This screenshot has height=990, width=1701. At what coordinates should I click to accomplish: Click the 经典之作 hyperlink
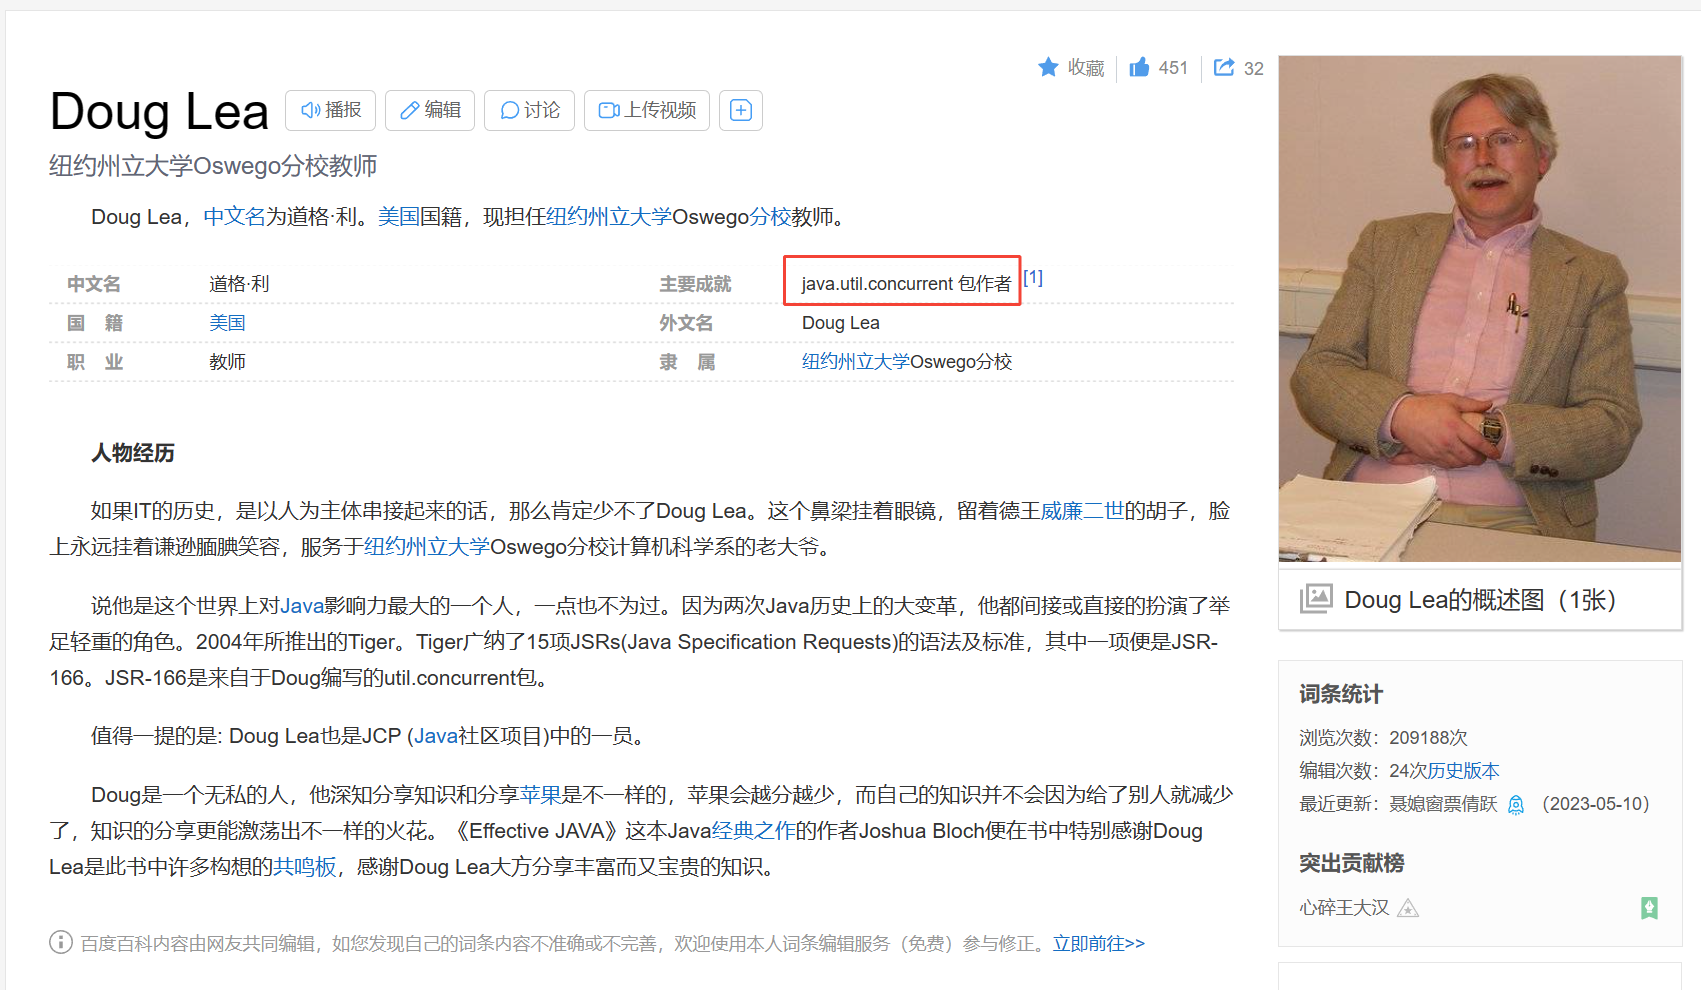tap(753, 831)
